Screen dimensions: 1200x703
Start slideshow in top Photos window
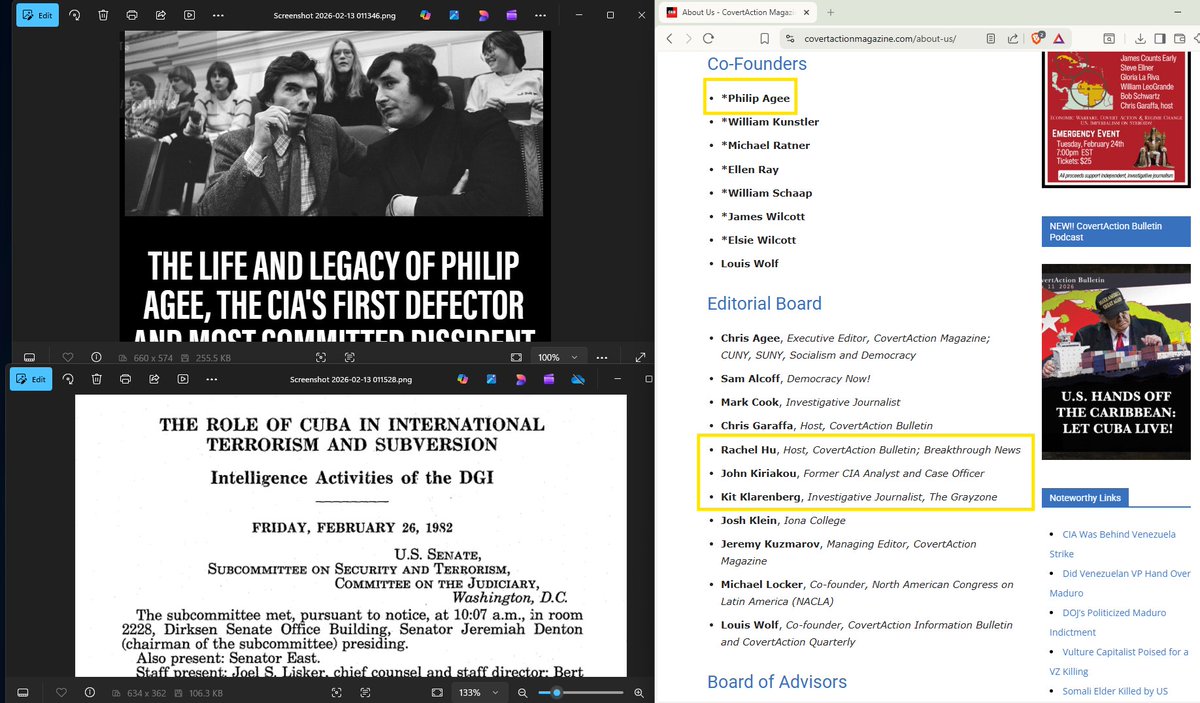point(190,15)
